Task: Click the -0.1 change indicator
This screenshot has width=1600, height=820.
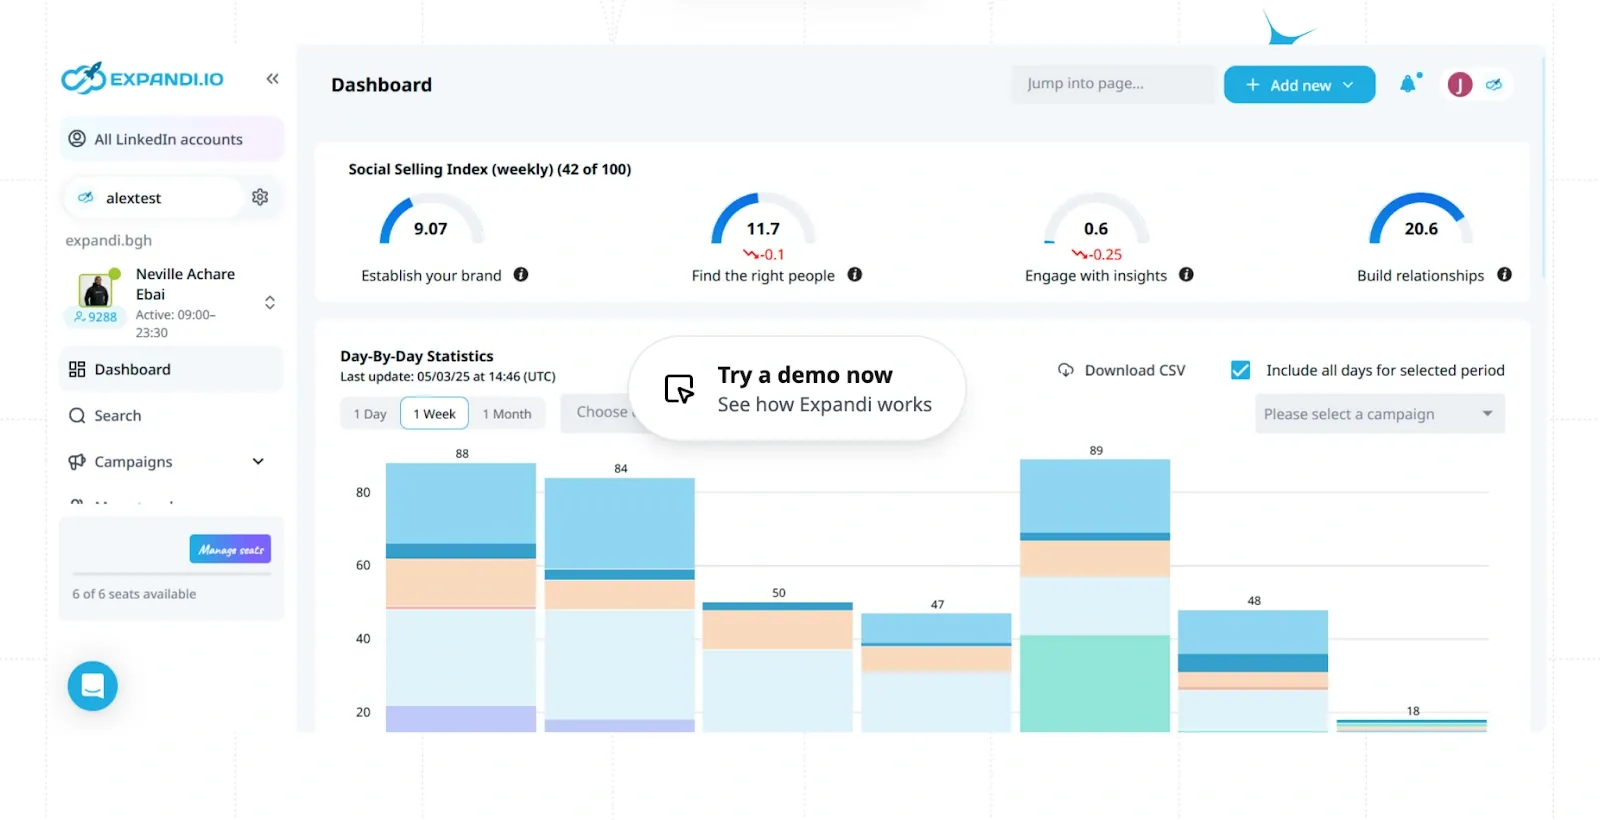Action: point(764,254)
